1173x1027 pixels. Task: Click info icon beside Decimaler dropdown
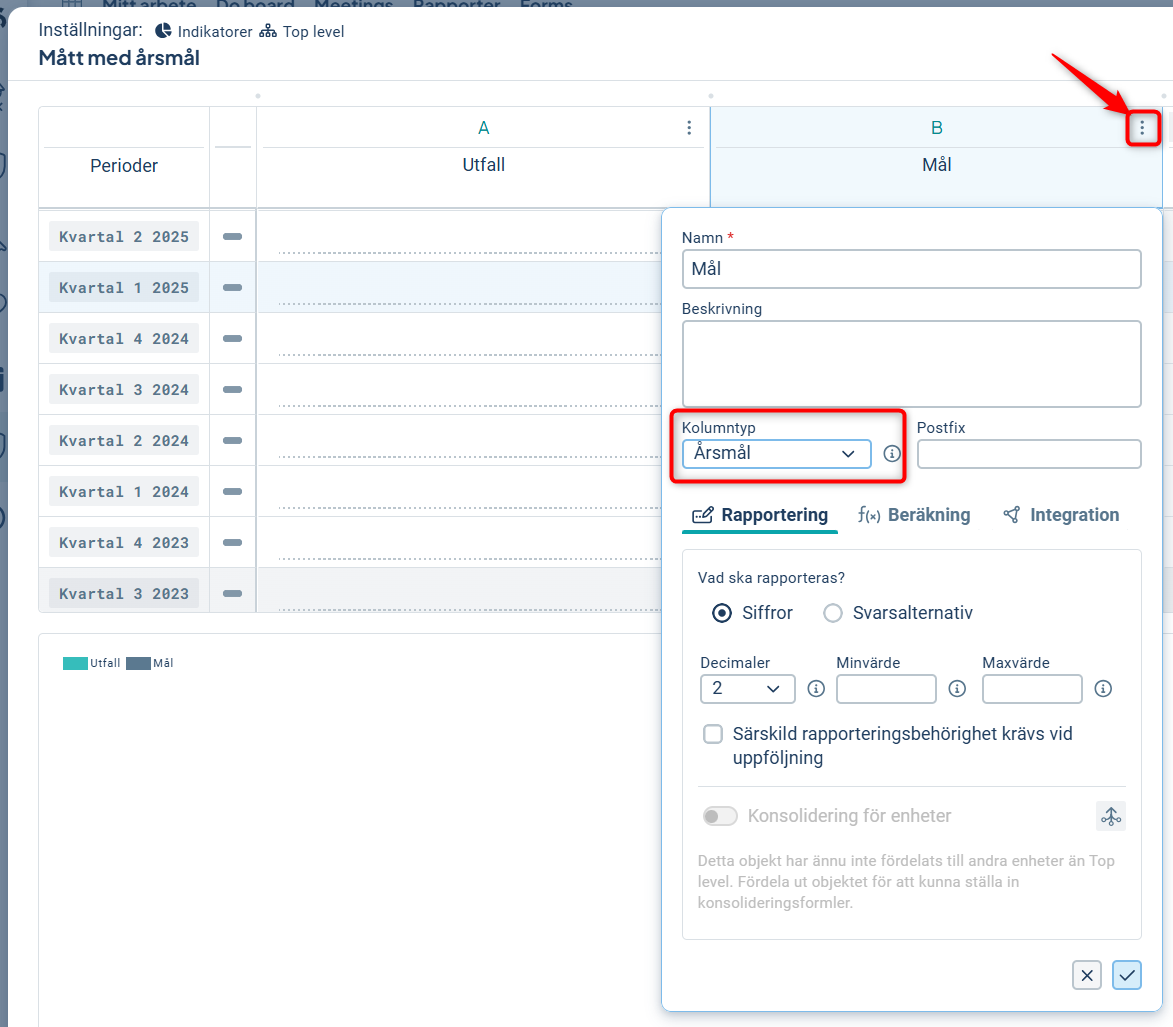(816, 689)
